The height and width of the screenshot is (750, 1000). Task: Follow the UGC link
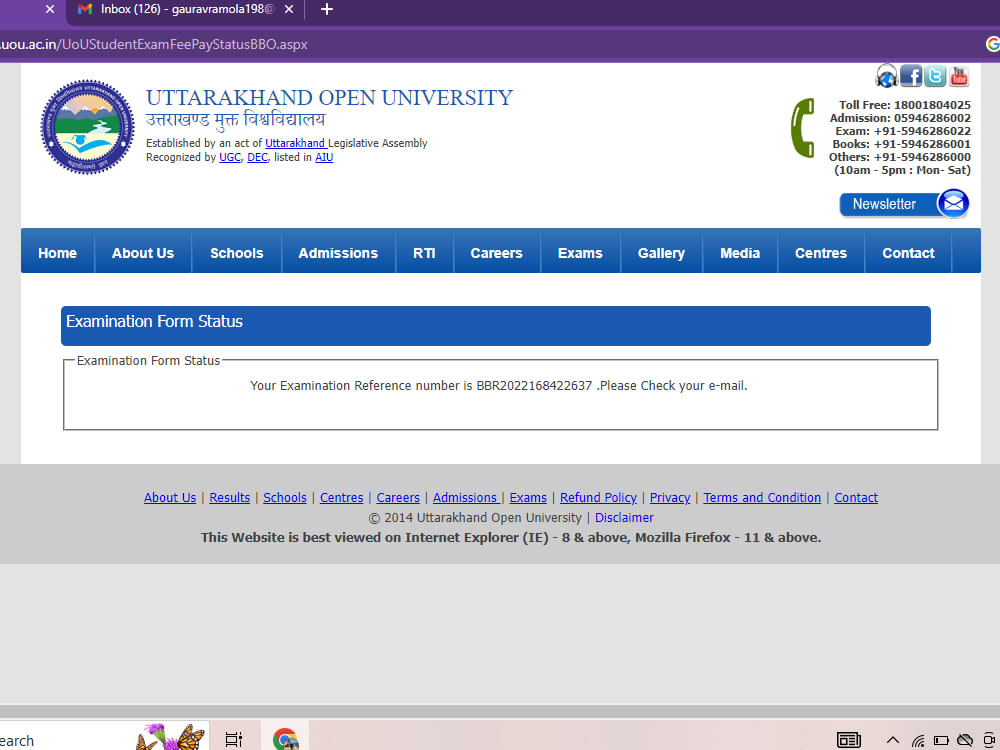tap(230, 157)
